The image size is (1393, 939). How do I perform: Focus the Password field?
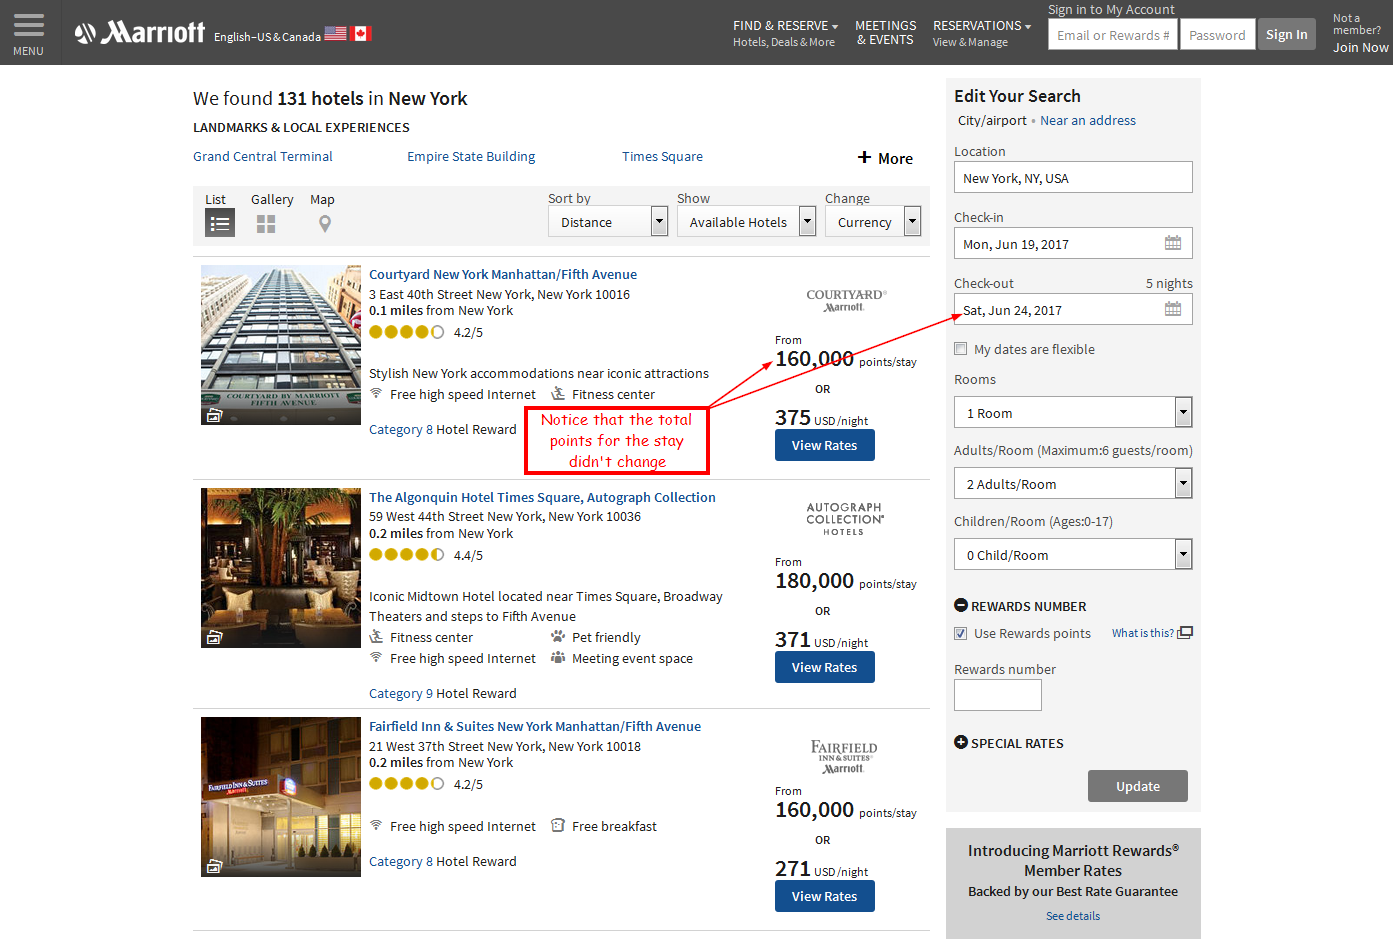pos(1217,34)
